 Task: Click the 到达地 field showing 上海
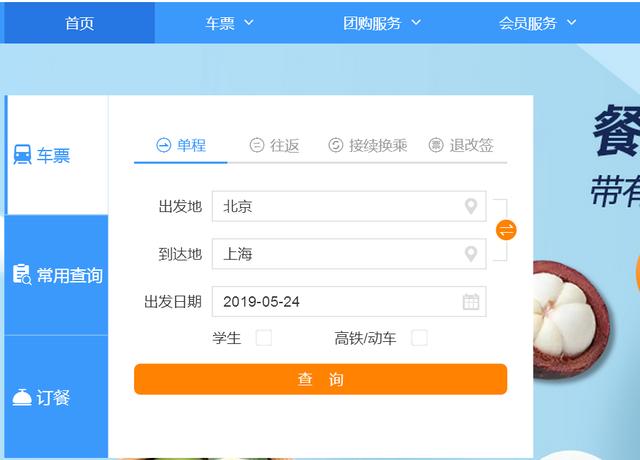coord(349,254)
